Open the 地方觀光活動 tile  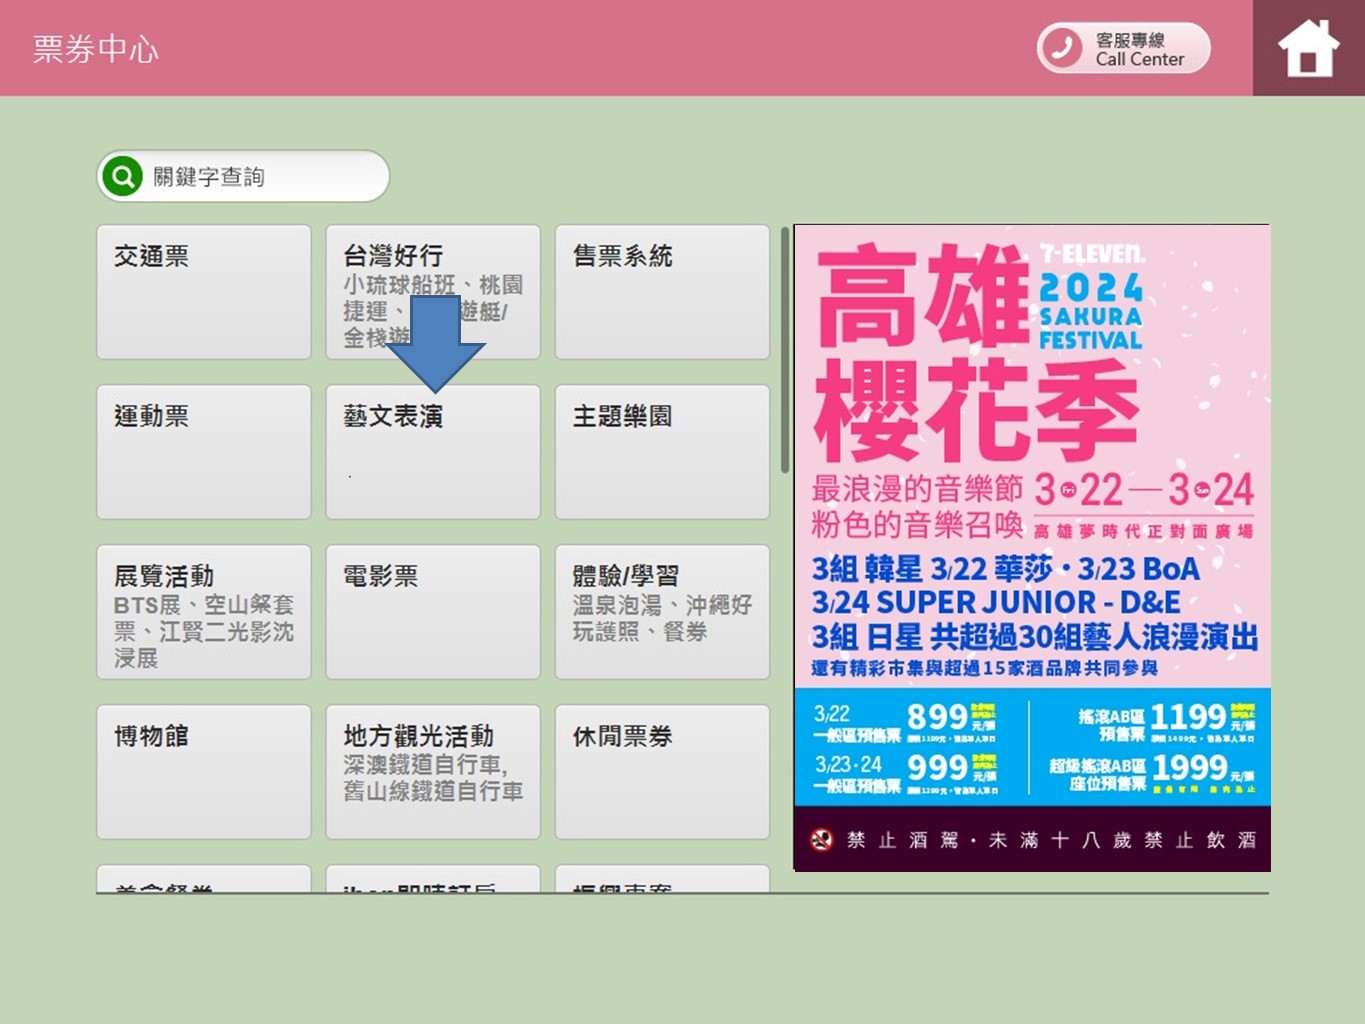432,772
